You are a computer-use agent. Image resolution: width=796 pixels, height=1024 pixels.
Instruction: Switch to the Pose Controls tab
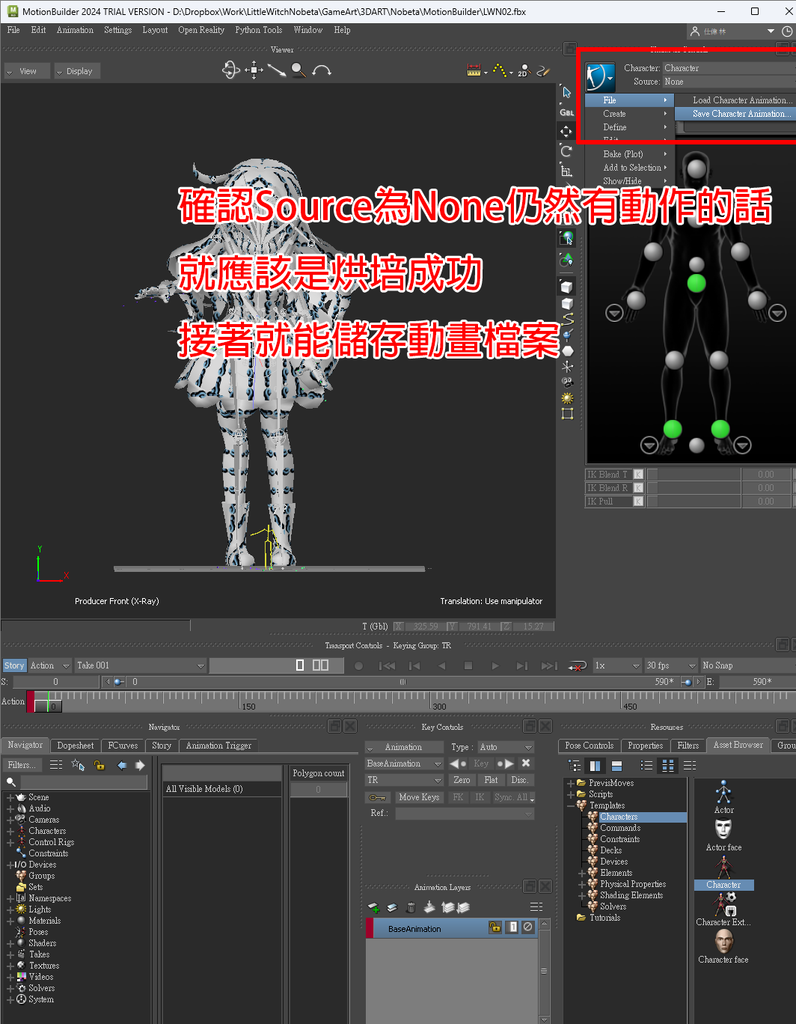pos(589,745)
